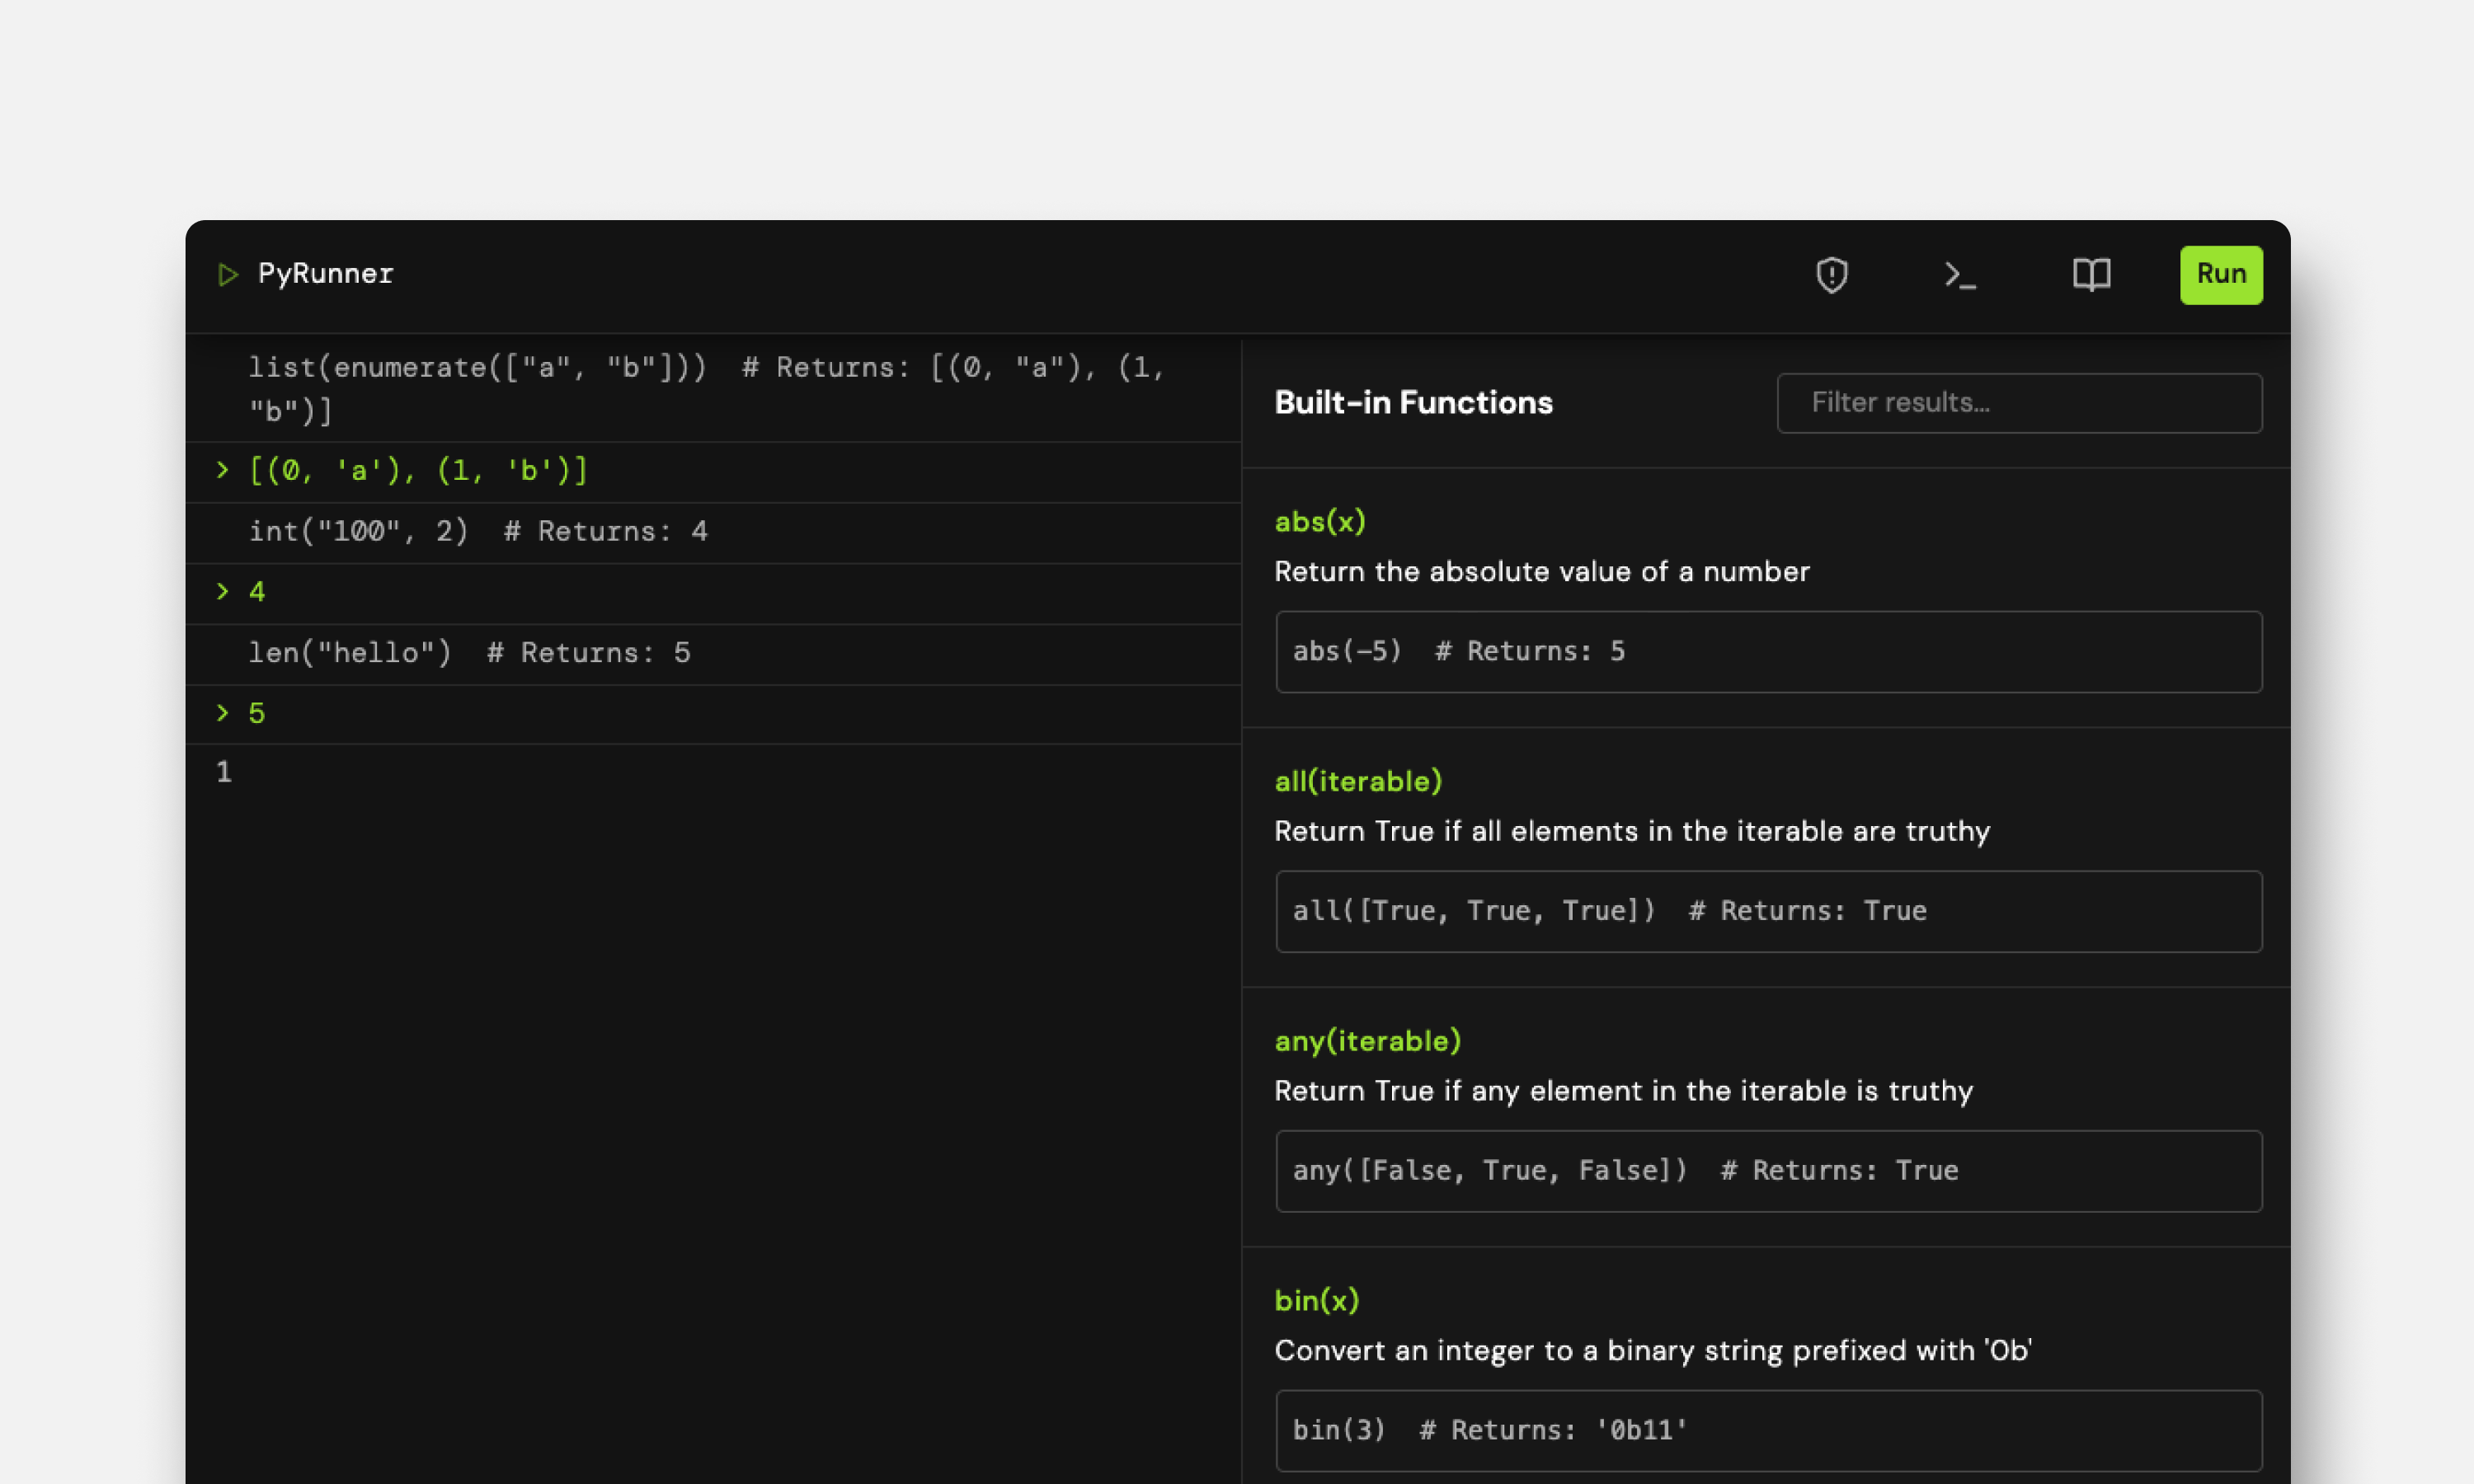The image size is (2474, 1484).
Task: Click editor line number 1
Action: [x=224, y=772]
